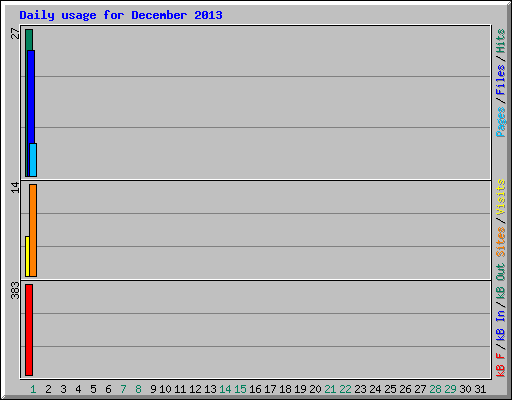Click day 21 on the x-axis
This screenshot has width=512, height=400.
[330, 389]
